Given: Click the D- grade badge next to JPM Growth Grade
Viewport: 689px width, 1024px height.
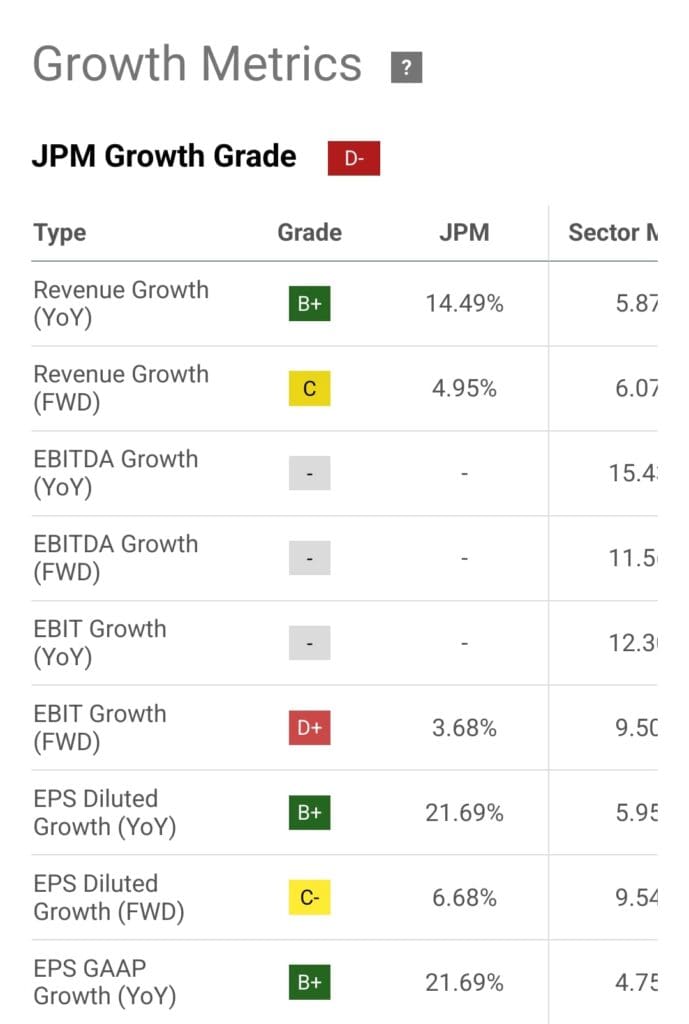Looking at the screenshot, I should tap(355, 157).
